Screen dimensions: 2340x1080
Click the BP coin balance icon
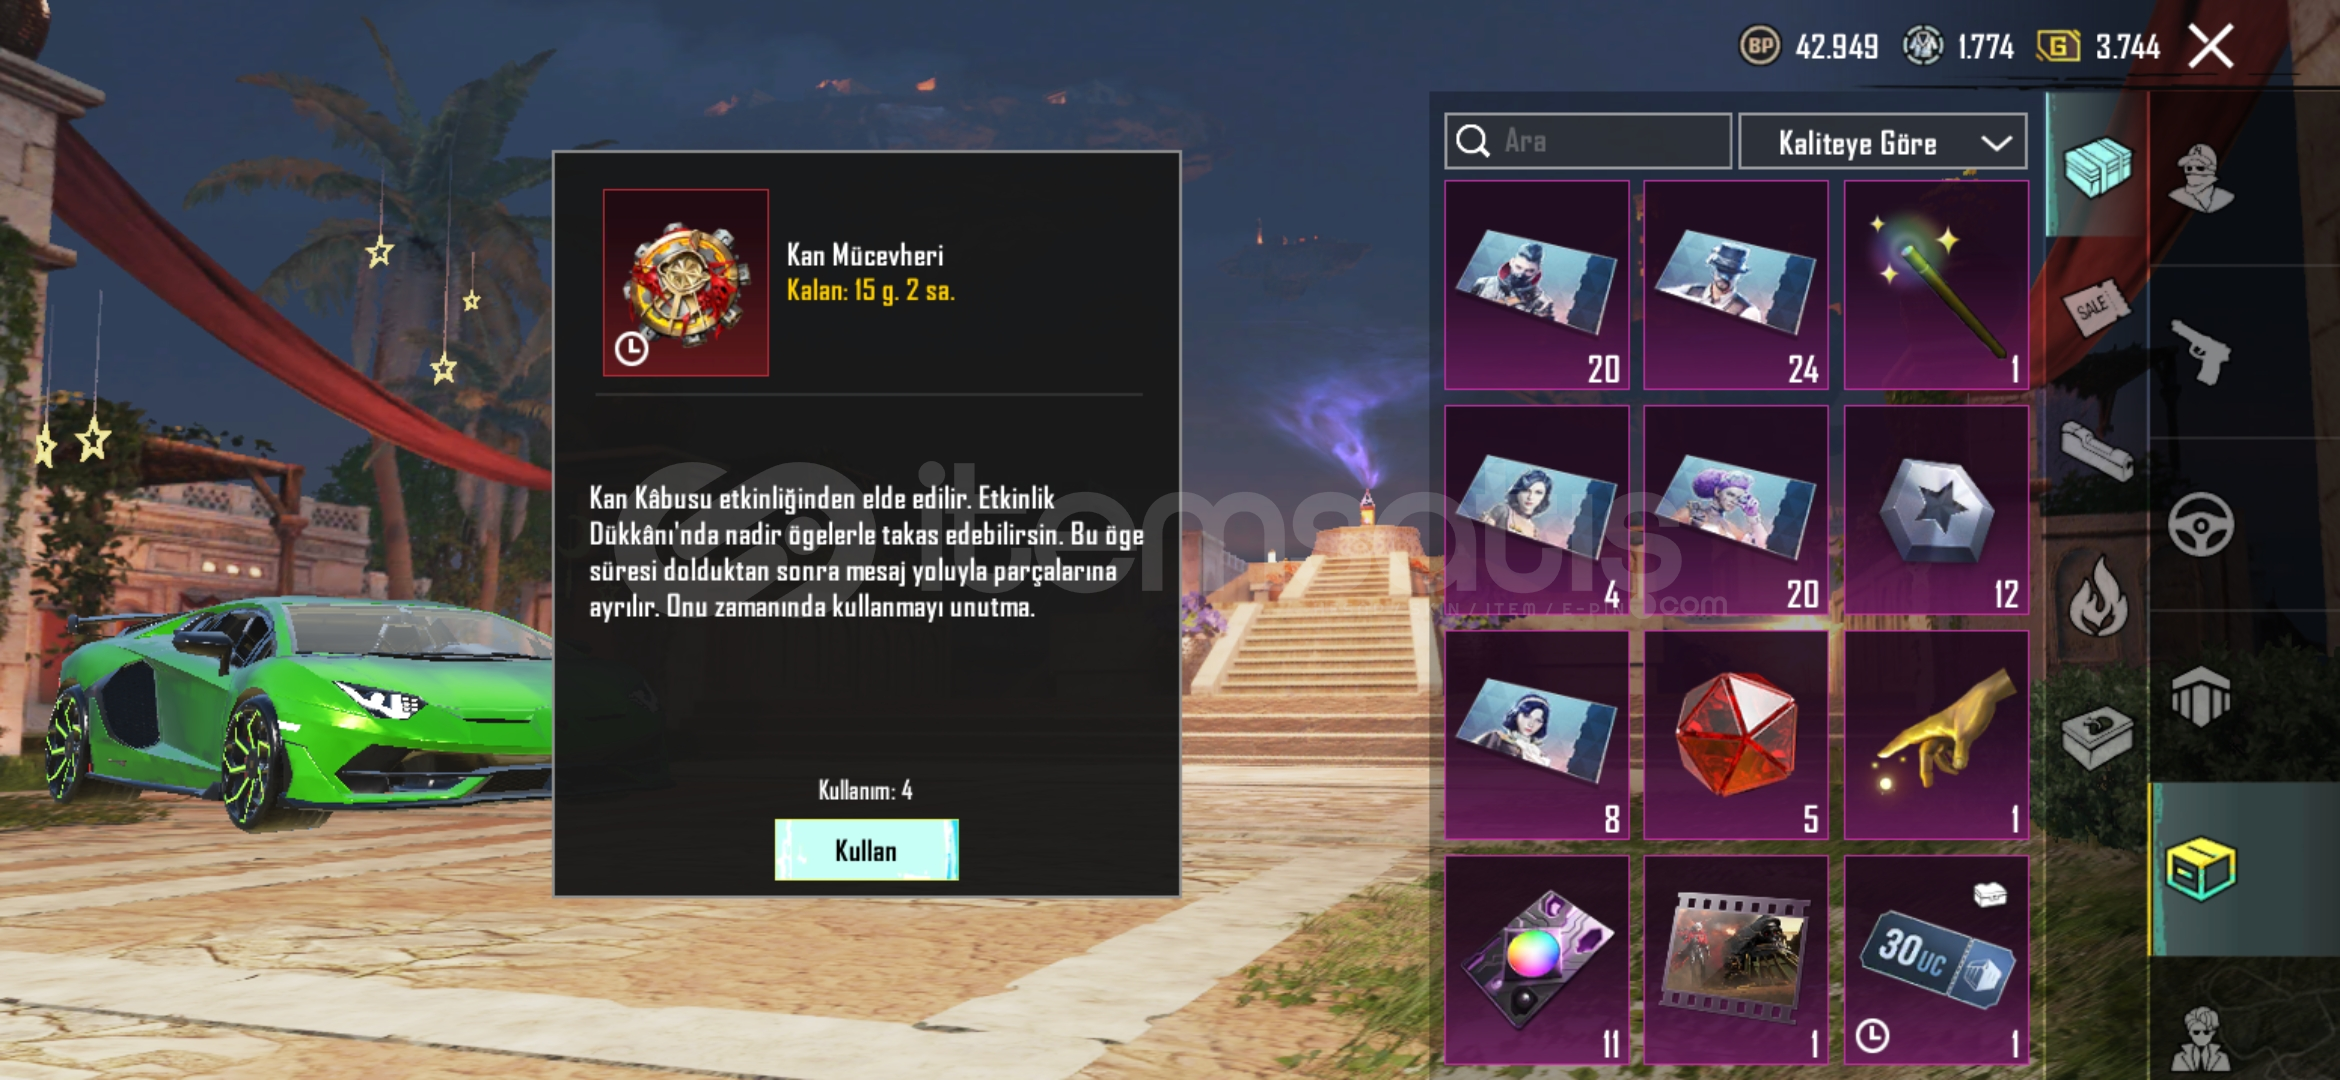(x=1760, y=46)
